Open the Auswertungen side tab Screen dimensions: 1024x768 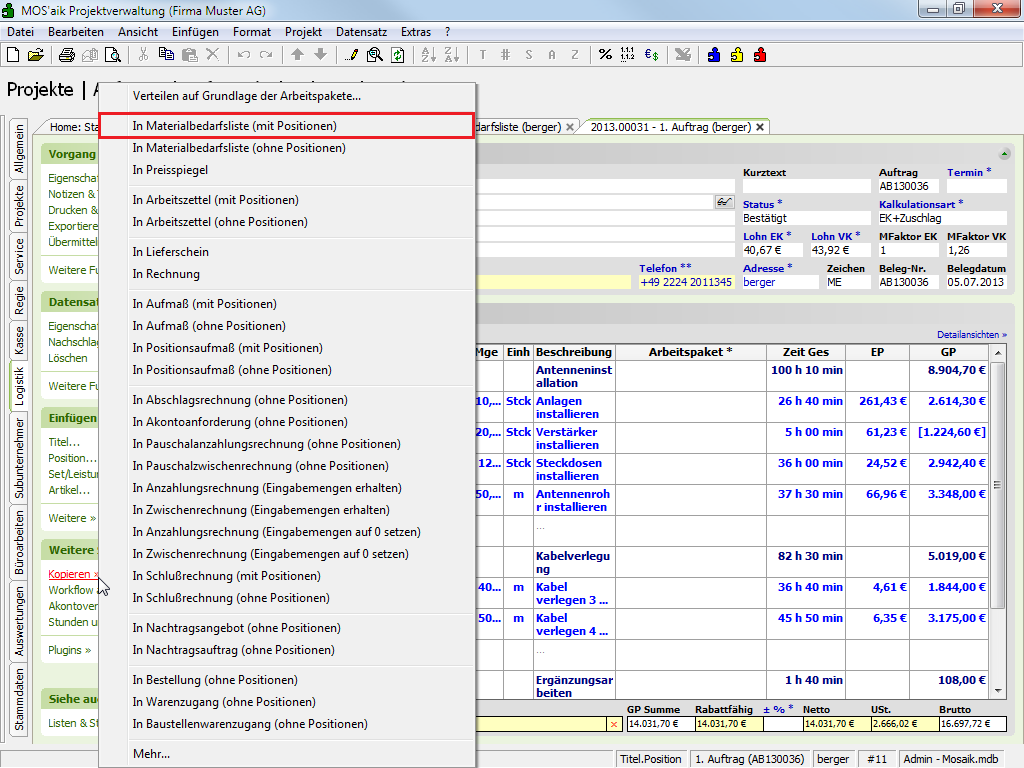tap(19, 621)
